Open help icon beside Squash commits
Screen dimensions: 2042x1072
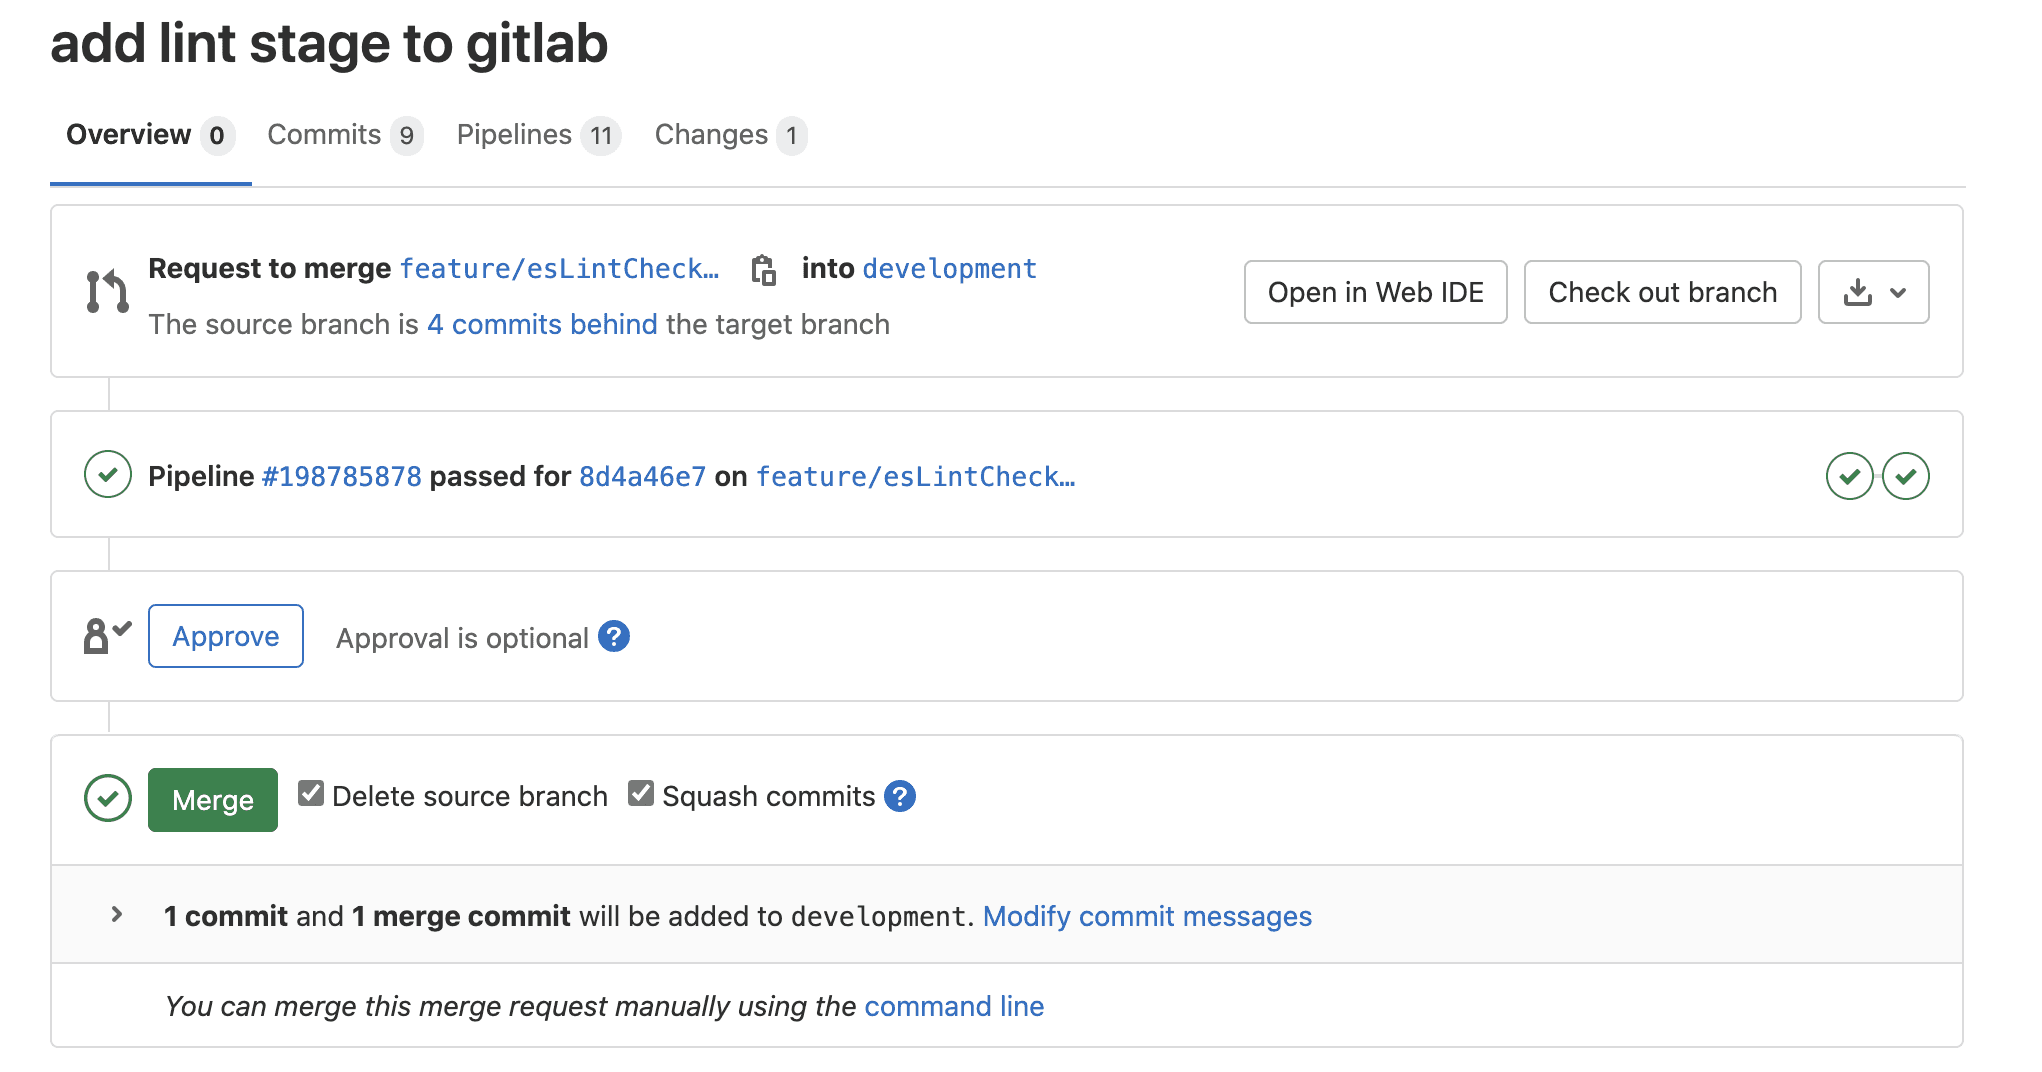(x=900, y=797)
